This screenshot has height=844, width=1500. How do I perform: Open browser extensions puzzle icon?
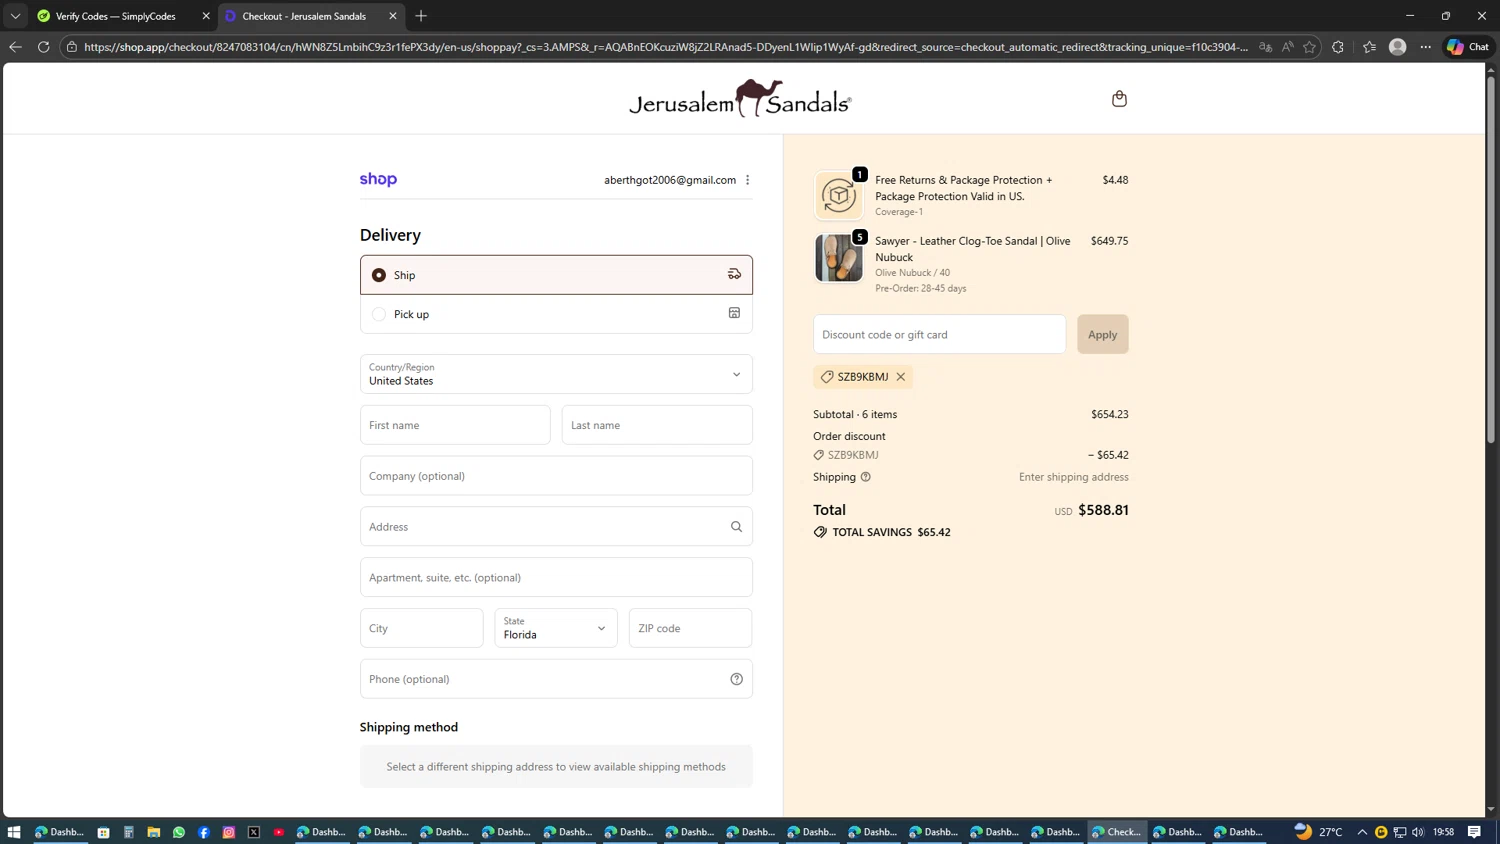tap(1338, 47)
